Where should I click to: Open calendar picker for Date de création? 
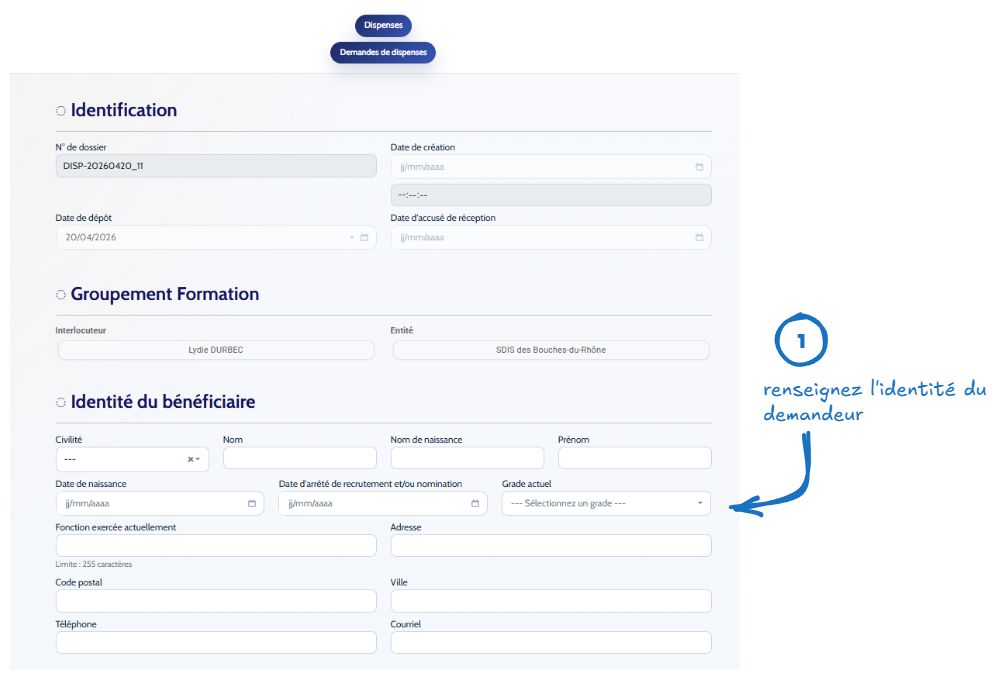pyautogui.click(x=699, y=167)
